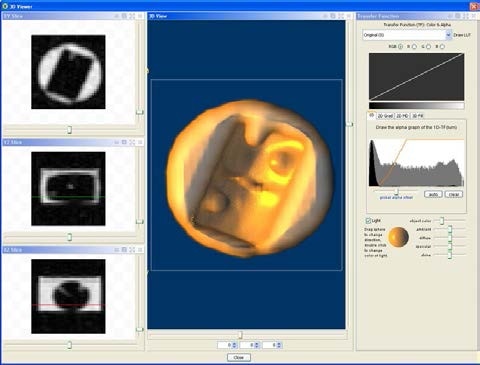This screenshot has width=480, height=365.
Task: Click the XY Slice horizontal position slider
Action: pyautogui.click(x=70, y=129)
